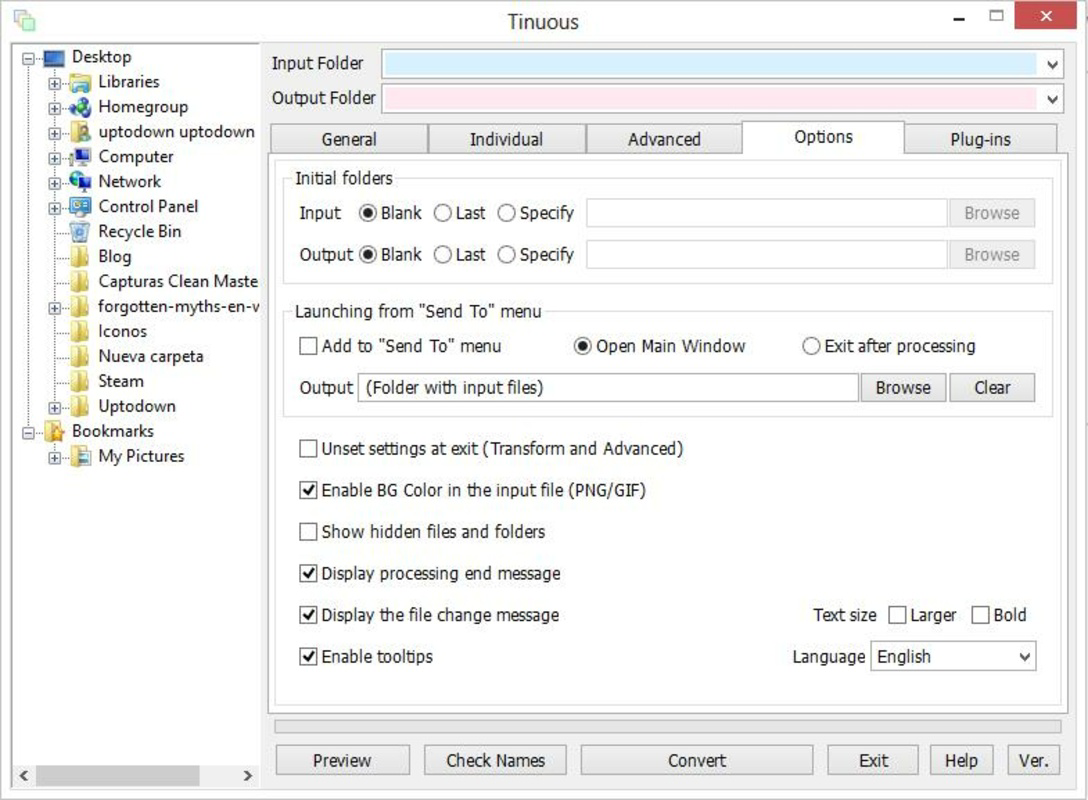
Task: Expand the Network tree node
Action: pos(55,184)
